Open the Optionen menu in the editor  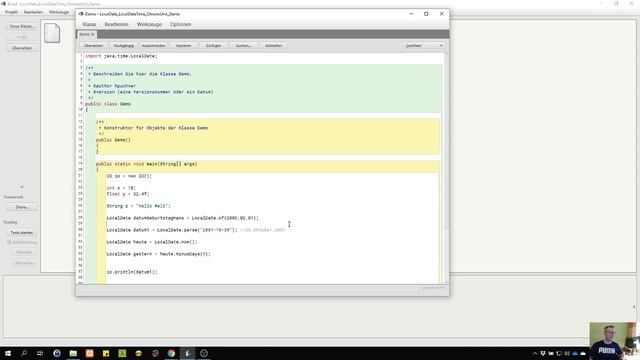[180, 24]
